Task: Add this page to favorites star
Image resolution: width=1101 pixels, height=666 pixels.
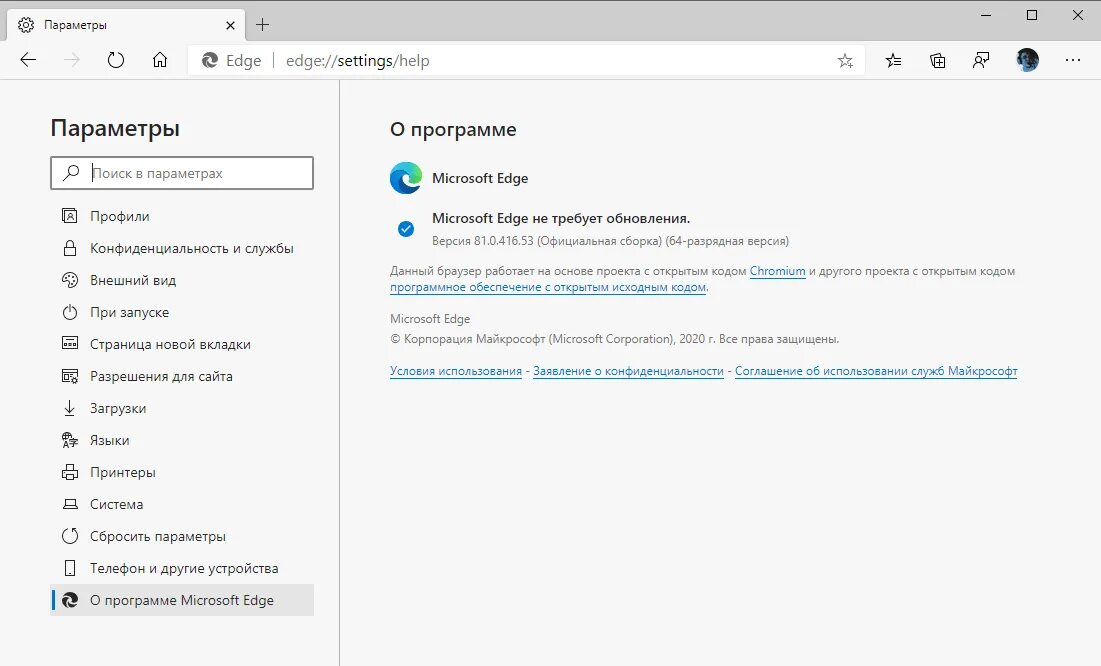Action: (845, 61)
